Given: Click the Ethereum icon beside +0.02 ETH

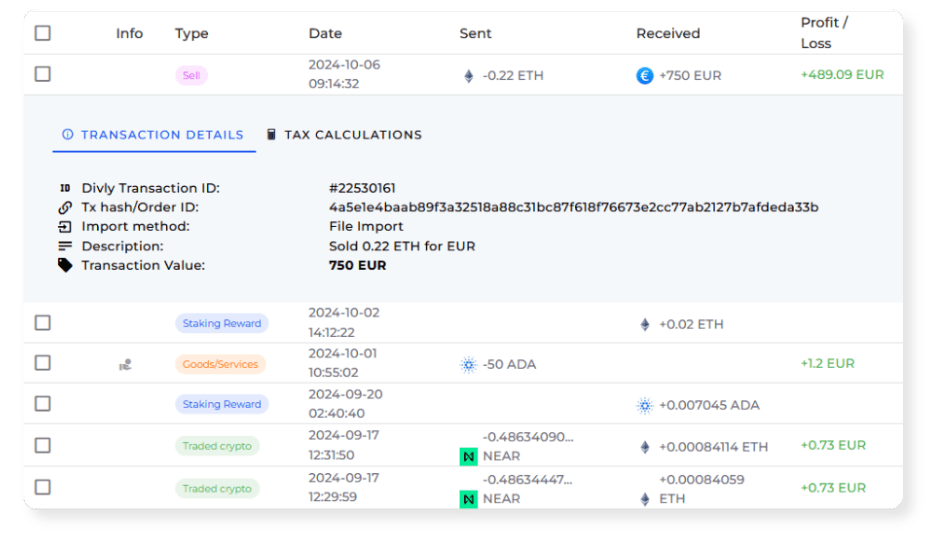Looking at the screenshot, I should (645, 324).
